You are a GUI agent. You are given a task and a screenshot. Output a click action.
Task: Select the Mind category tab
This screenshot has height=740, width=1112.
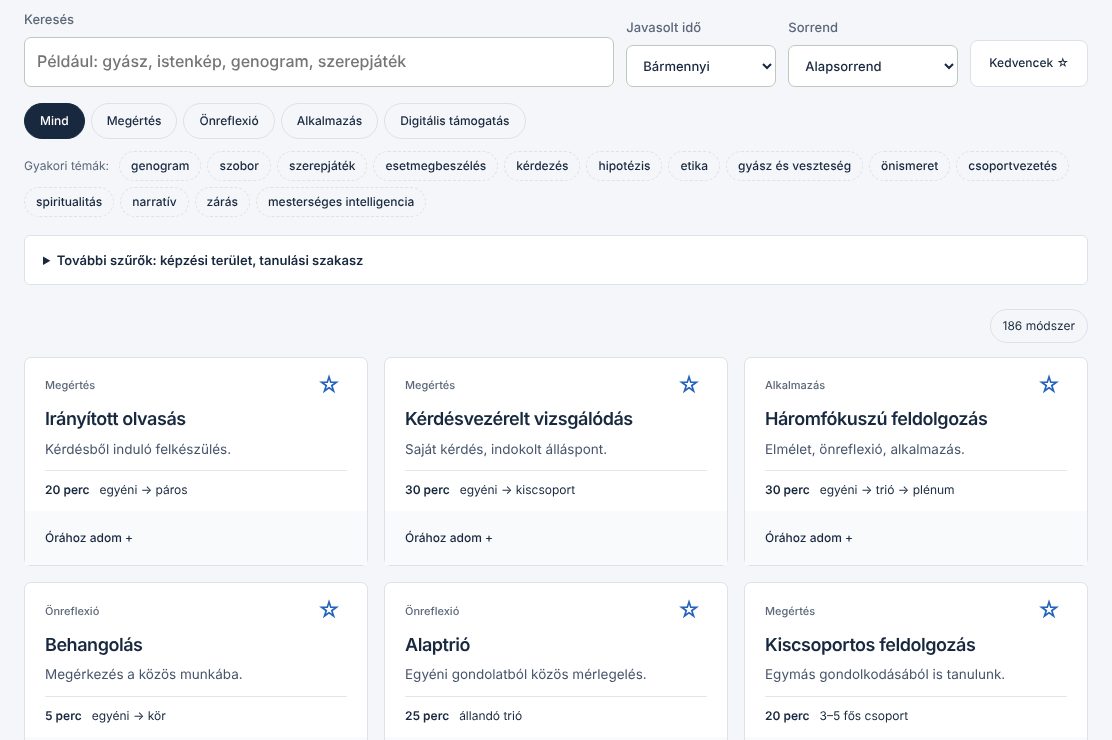coord(54,121)
